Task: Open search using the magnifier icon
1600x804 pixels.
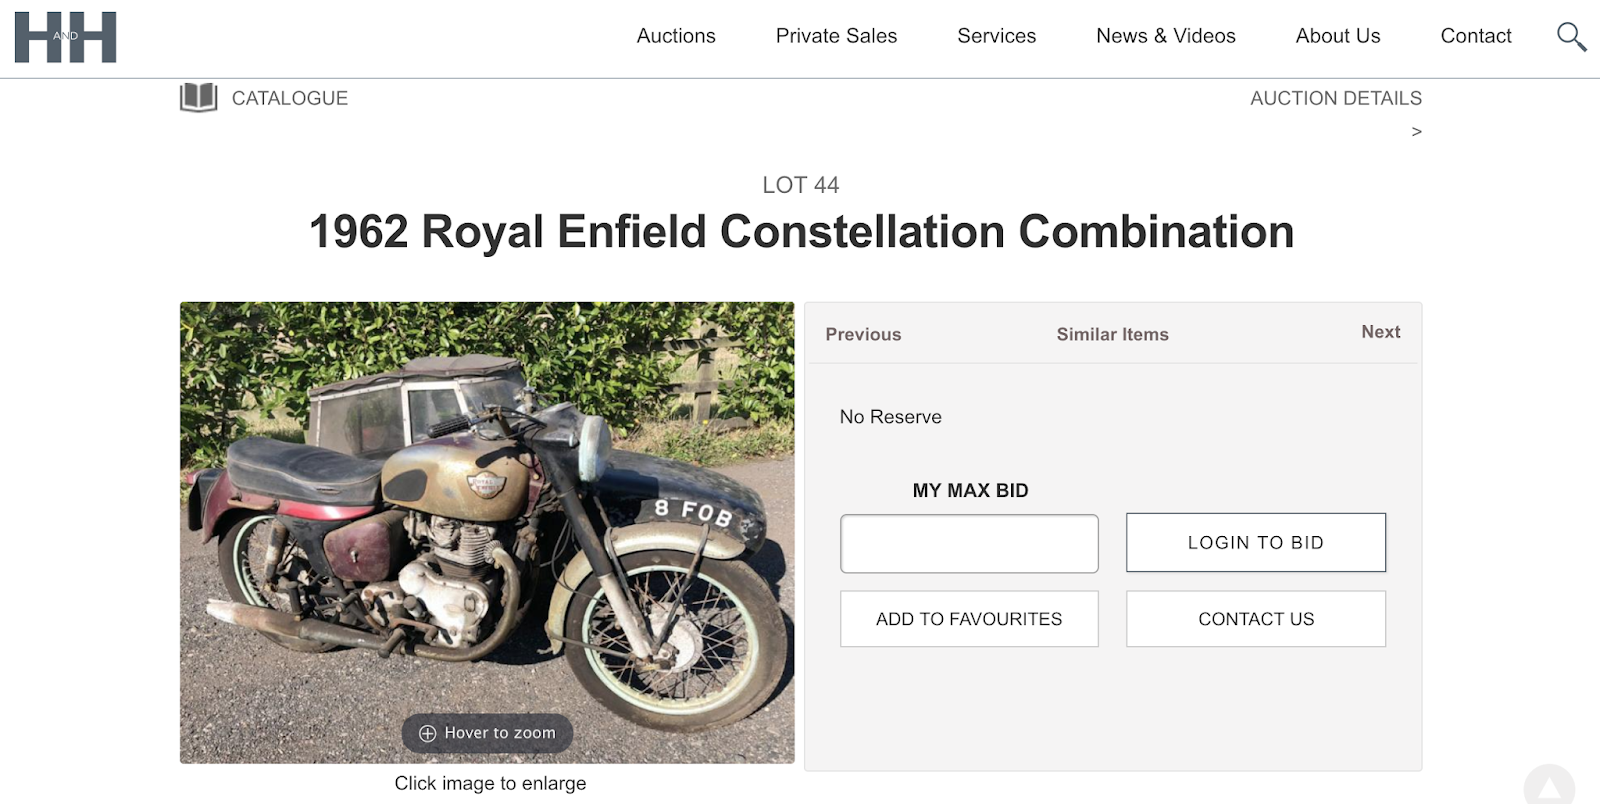Action: point(1571,36)
